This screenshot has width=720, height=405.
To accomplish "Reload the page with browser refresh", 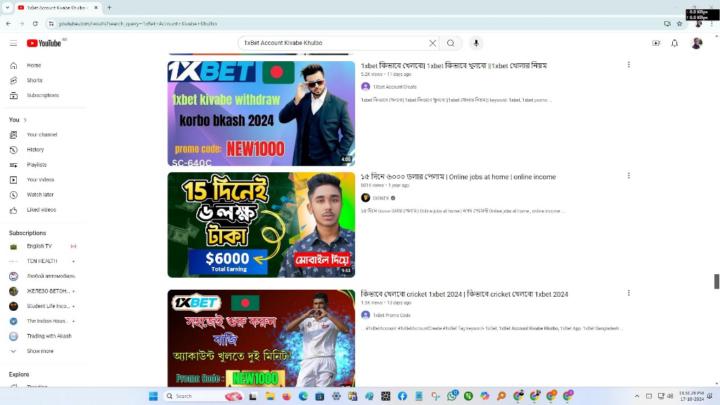I will pyautogui.click(x=35, y=23).
